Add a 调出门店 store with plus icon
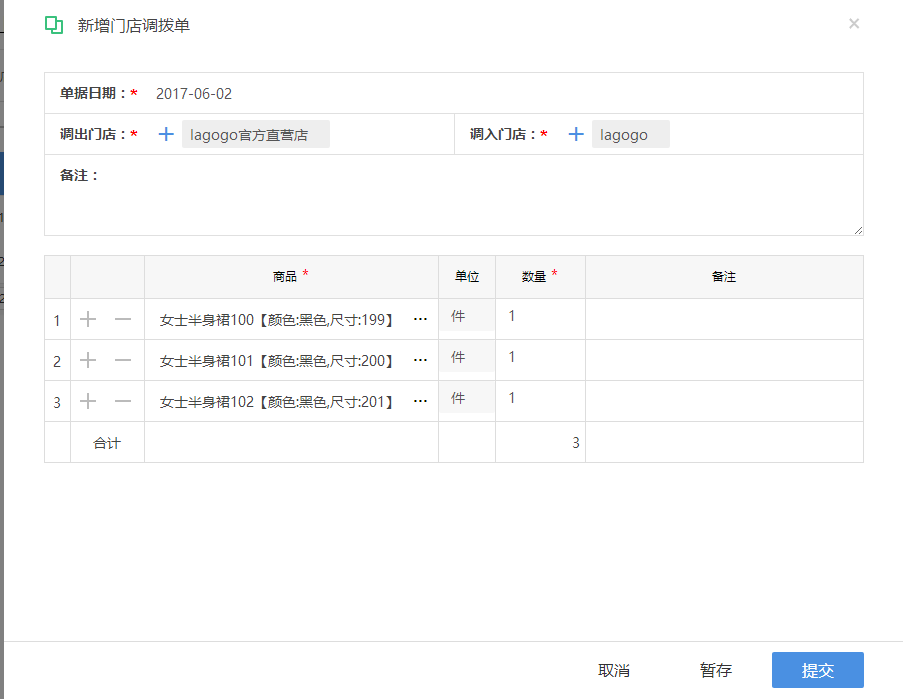Viewport: 903px width, 699px height. tap(166, 134)
